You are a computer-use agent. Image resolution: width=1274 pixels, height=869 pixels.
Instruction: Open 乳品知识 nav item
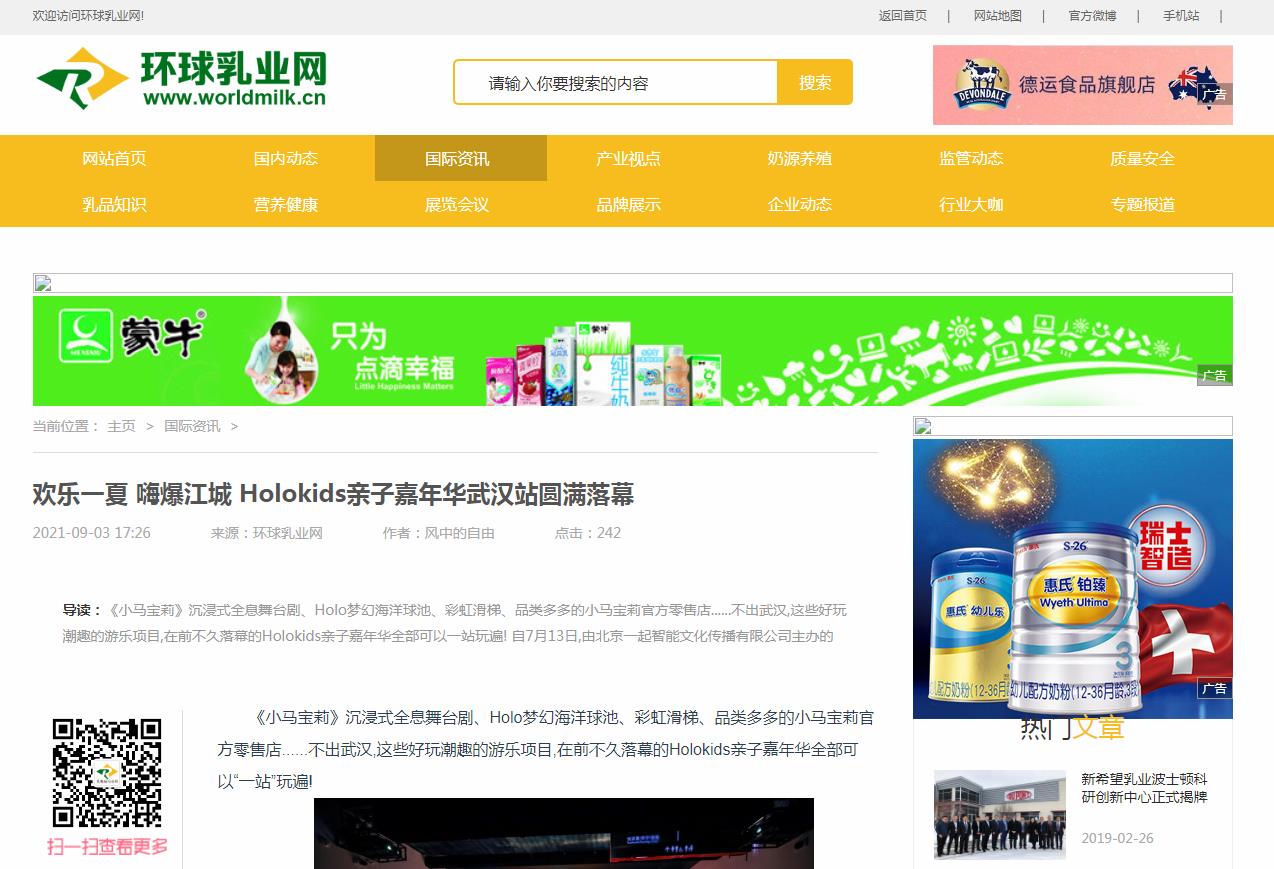[114, 204]
